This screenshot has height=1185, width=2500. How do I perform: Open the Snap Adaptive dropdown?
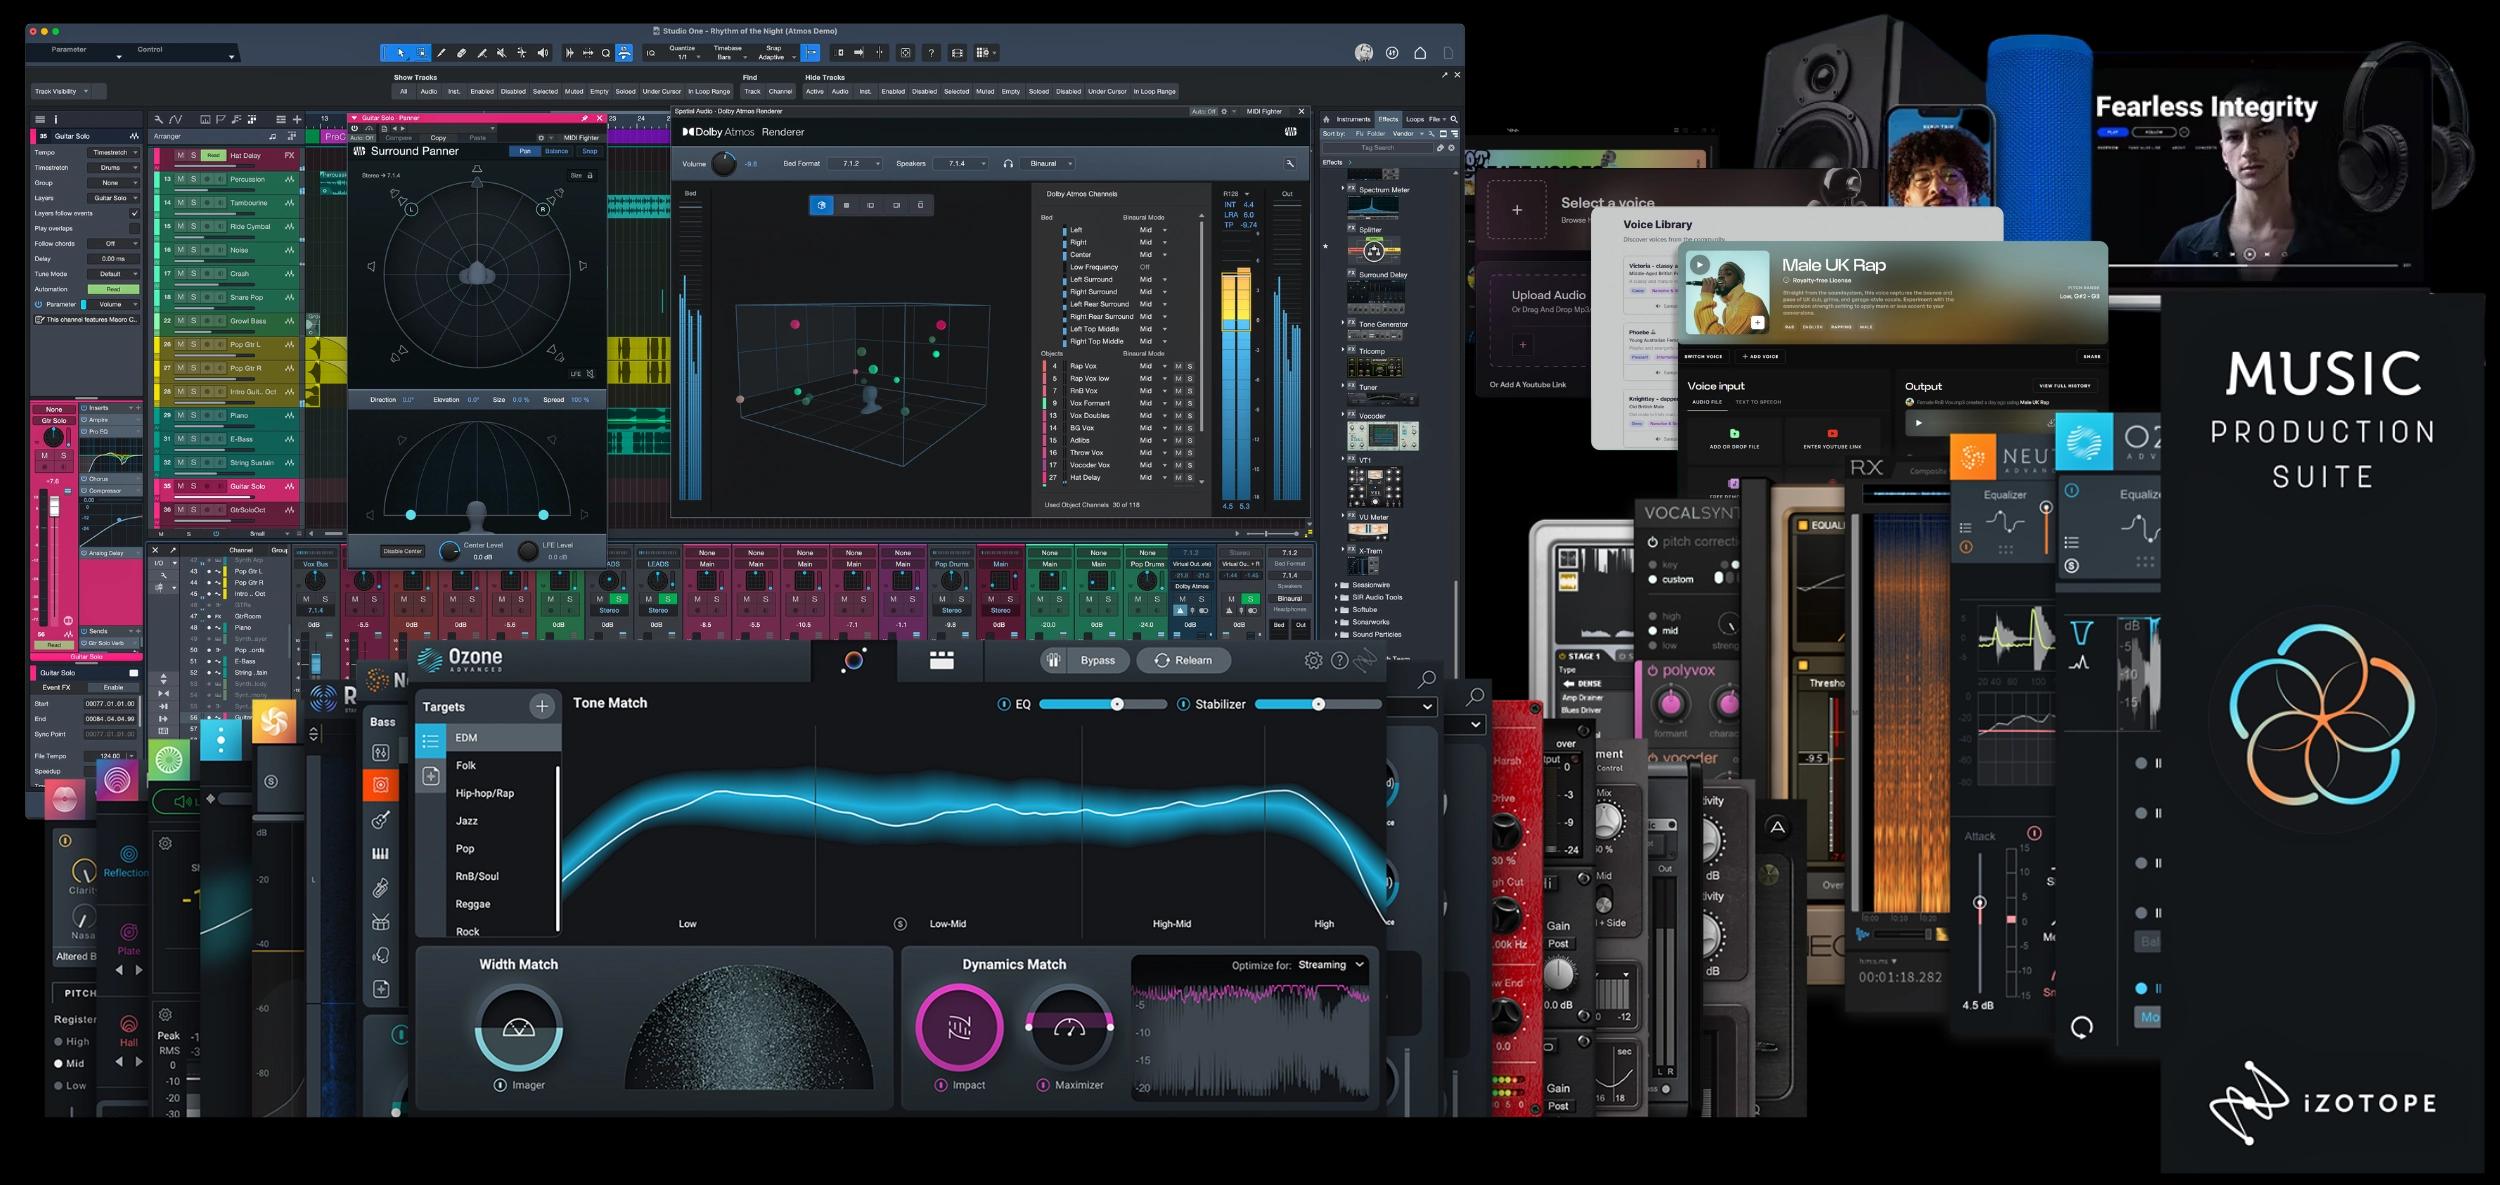coord(776,57)
